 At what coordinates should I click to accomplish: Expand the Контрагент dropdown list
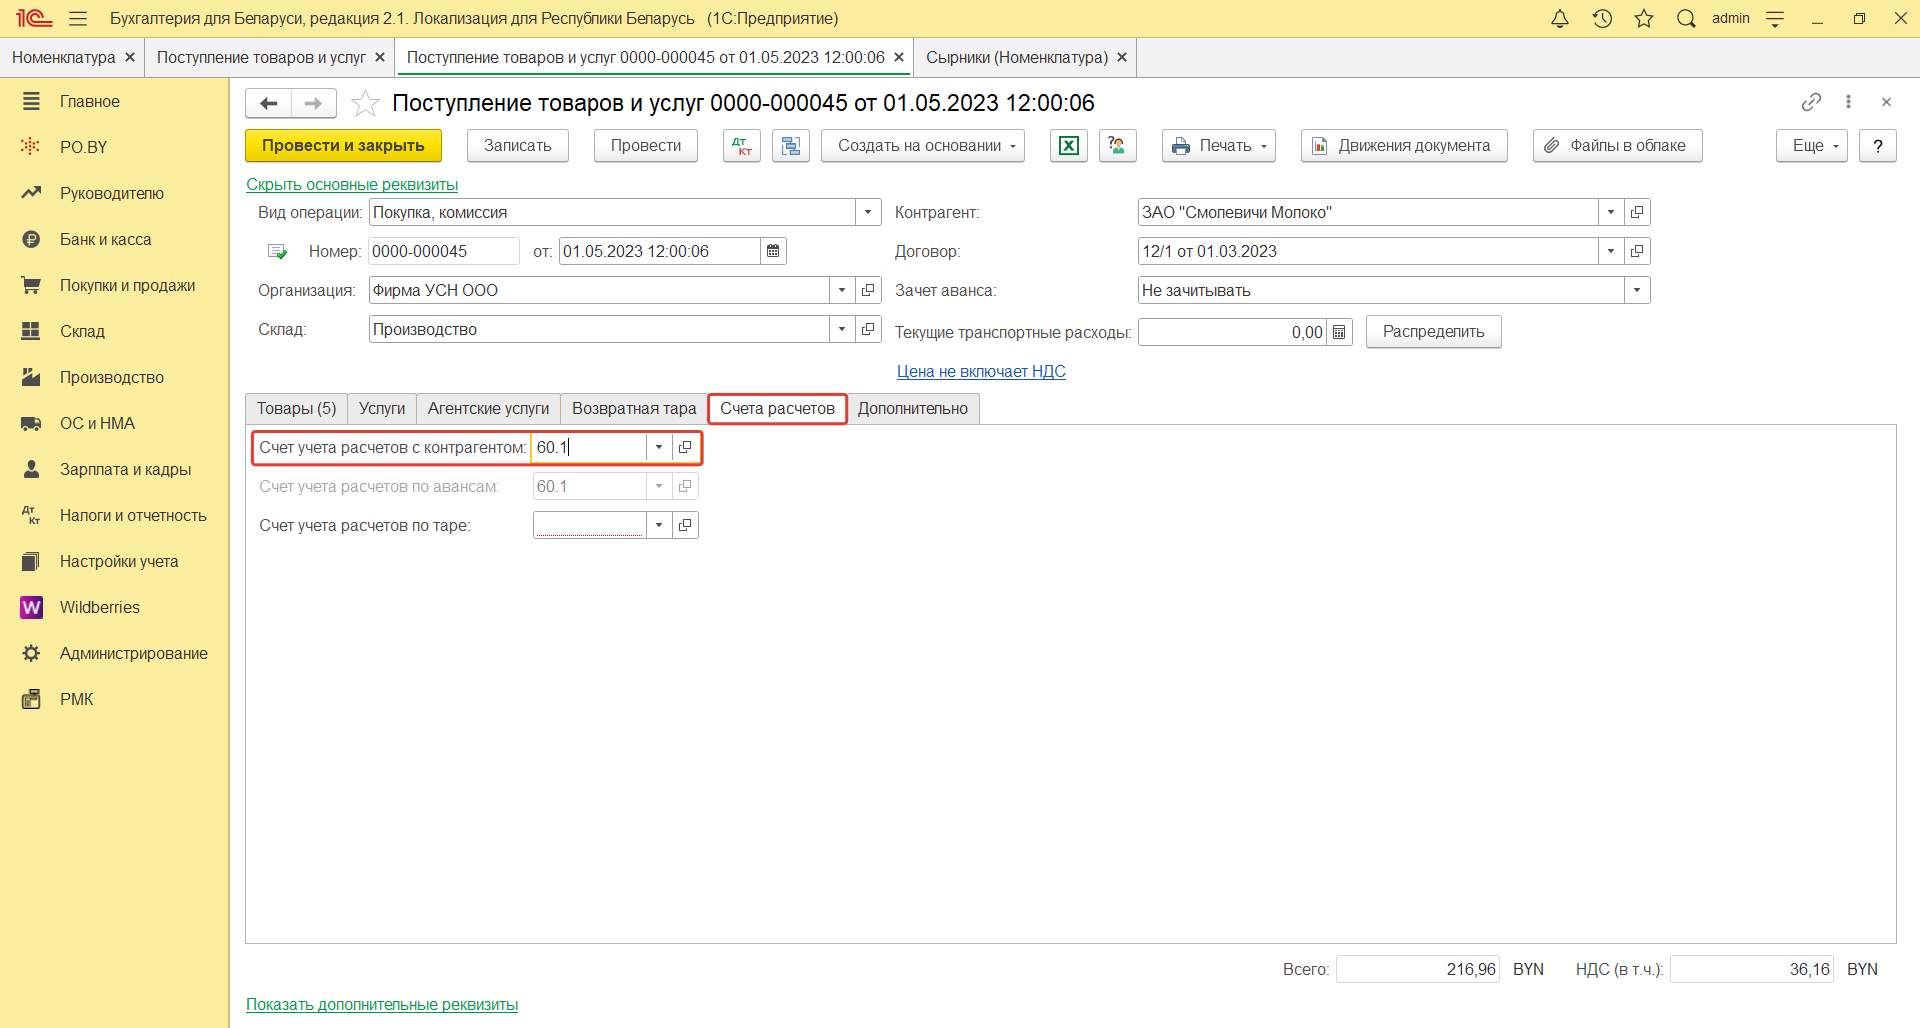(x=1610, y=212)
